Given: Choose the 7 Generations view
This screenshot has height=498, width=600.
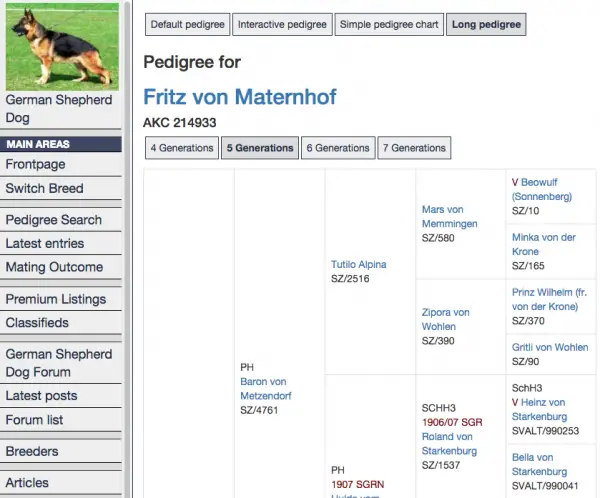Looking at the screenshot, I should tap(414, 148).
